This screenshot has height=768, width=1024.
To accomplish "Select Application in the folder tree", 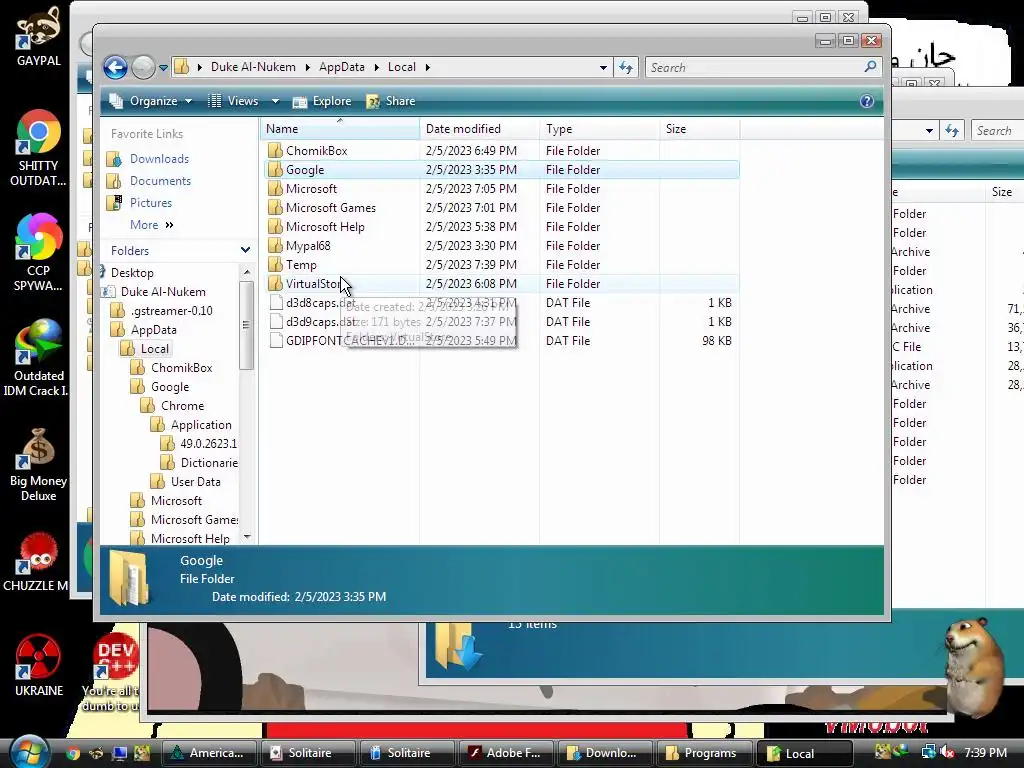I will pyautogui.click(x=200, y=424).
